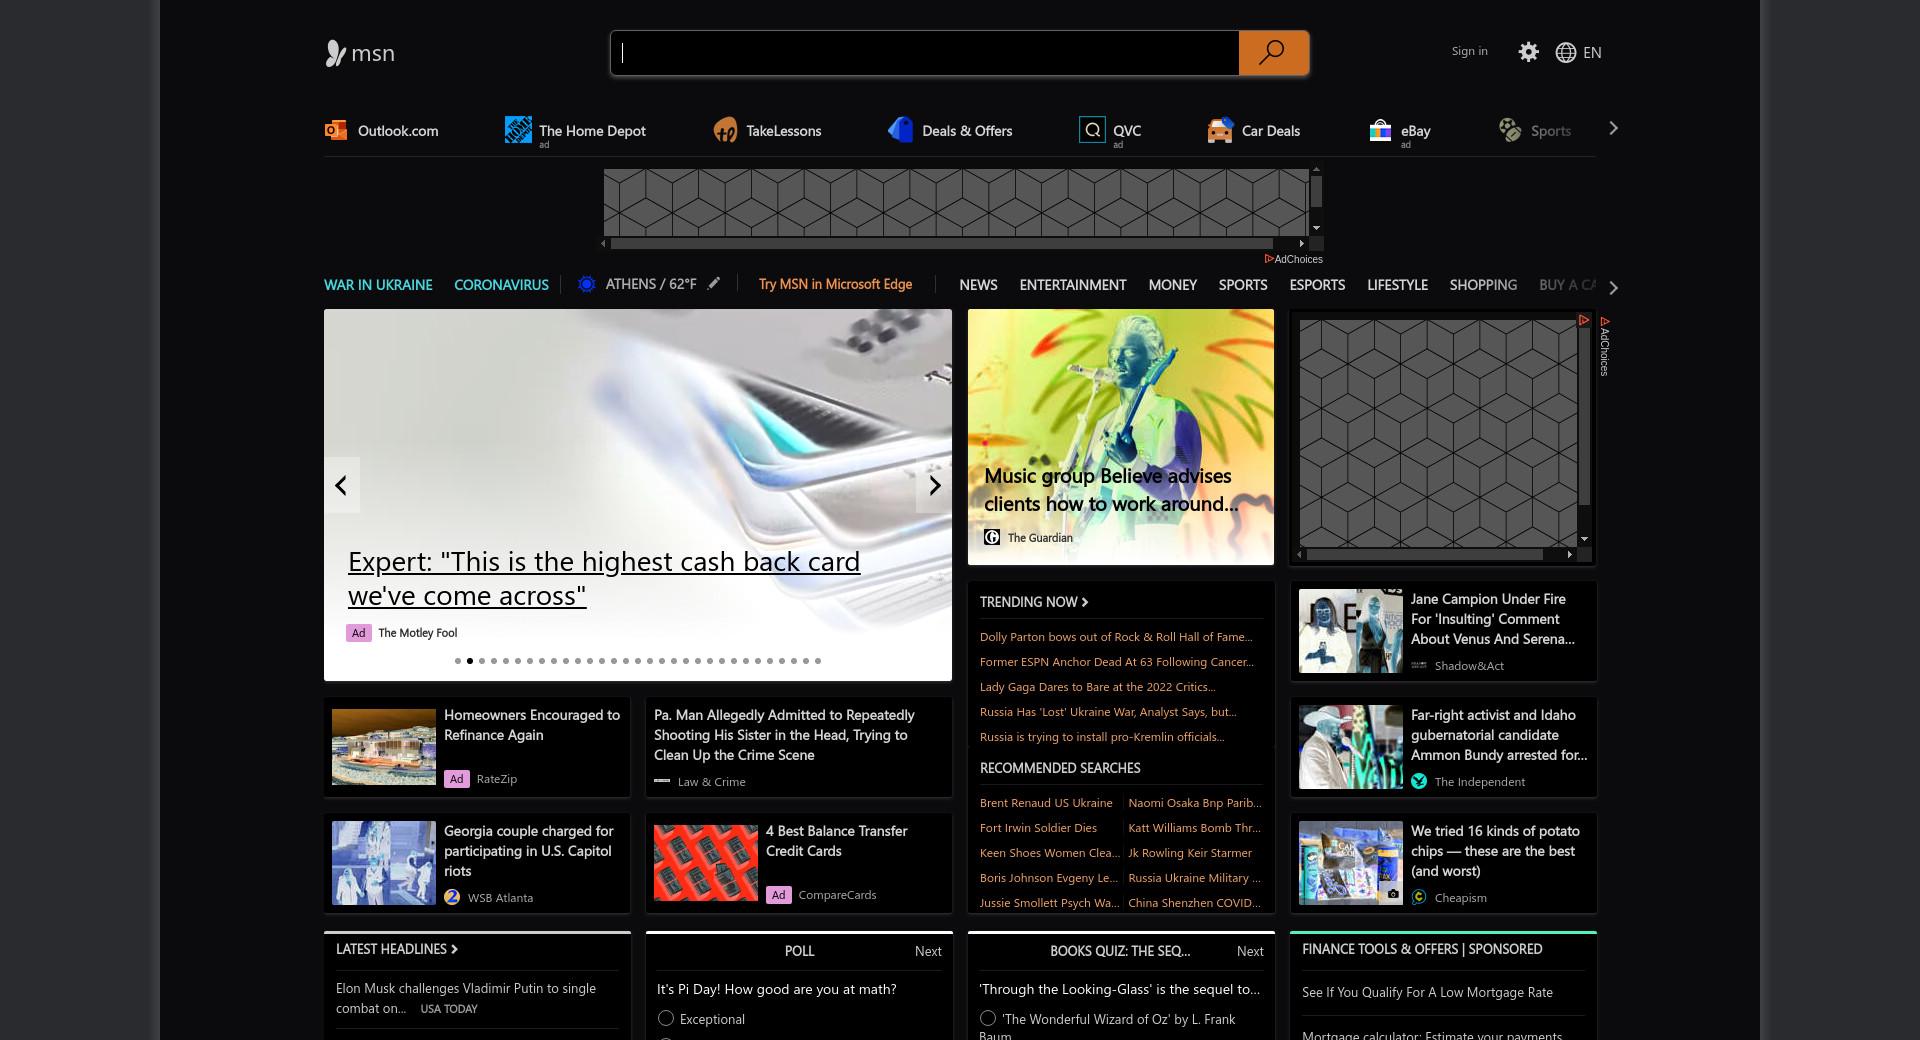Click the Sign in link
The width and height of the screenshot is (1920, 1040).
click(x=1469, y=51)
